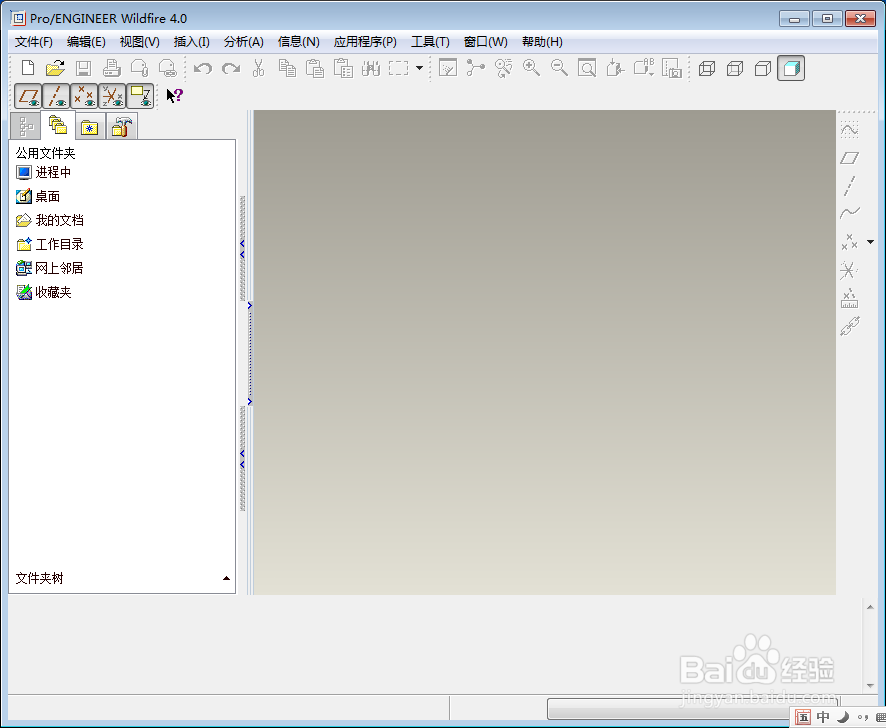The height and width of the screenshot is (728, 886).
Task: Click the Print icon
Action: point(112,68)
